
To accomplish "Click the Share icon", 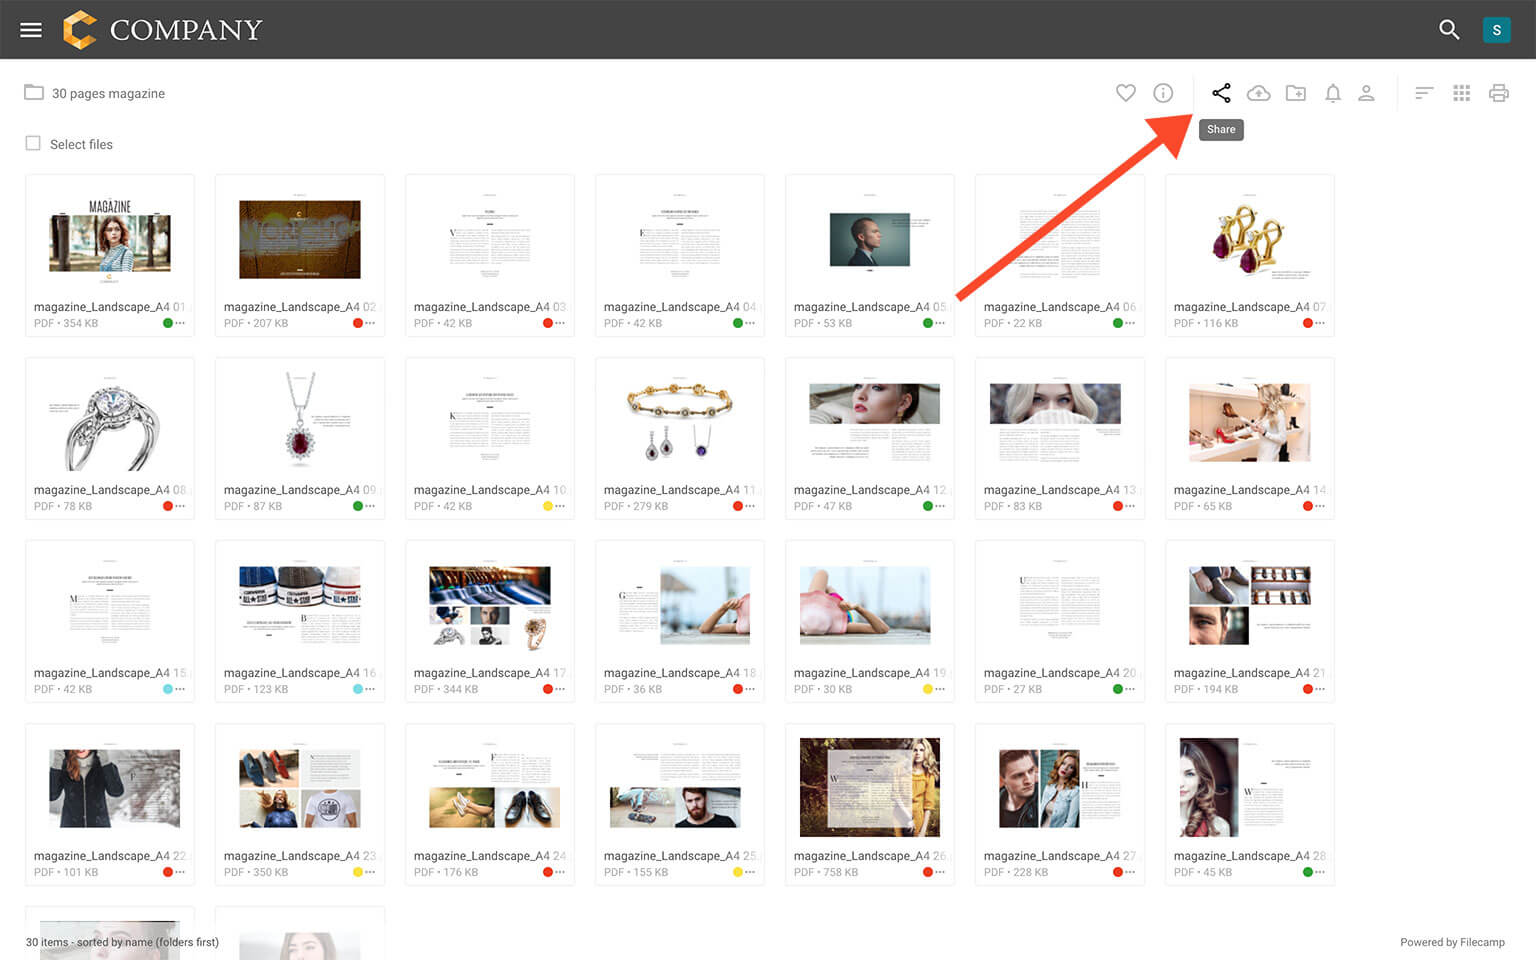I will click(1221, 93).
